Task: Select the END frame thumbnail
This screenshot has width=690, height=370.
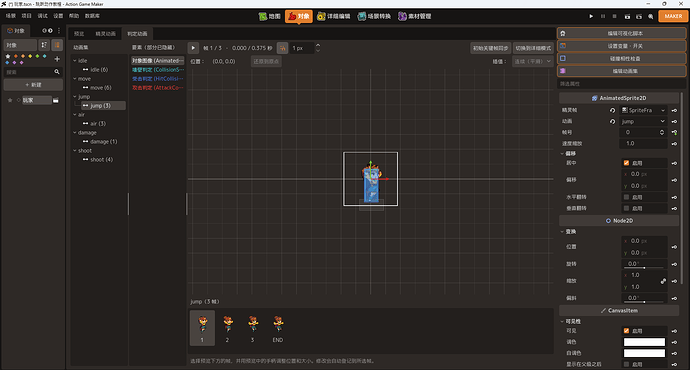Action: (278, 328)
